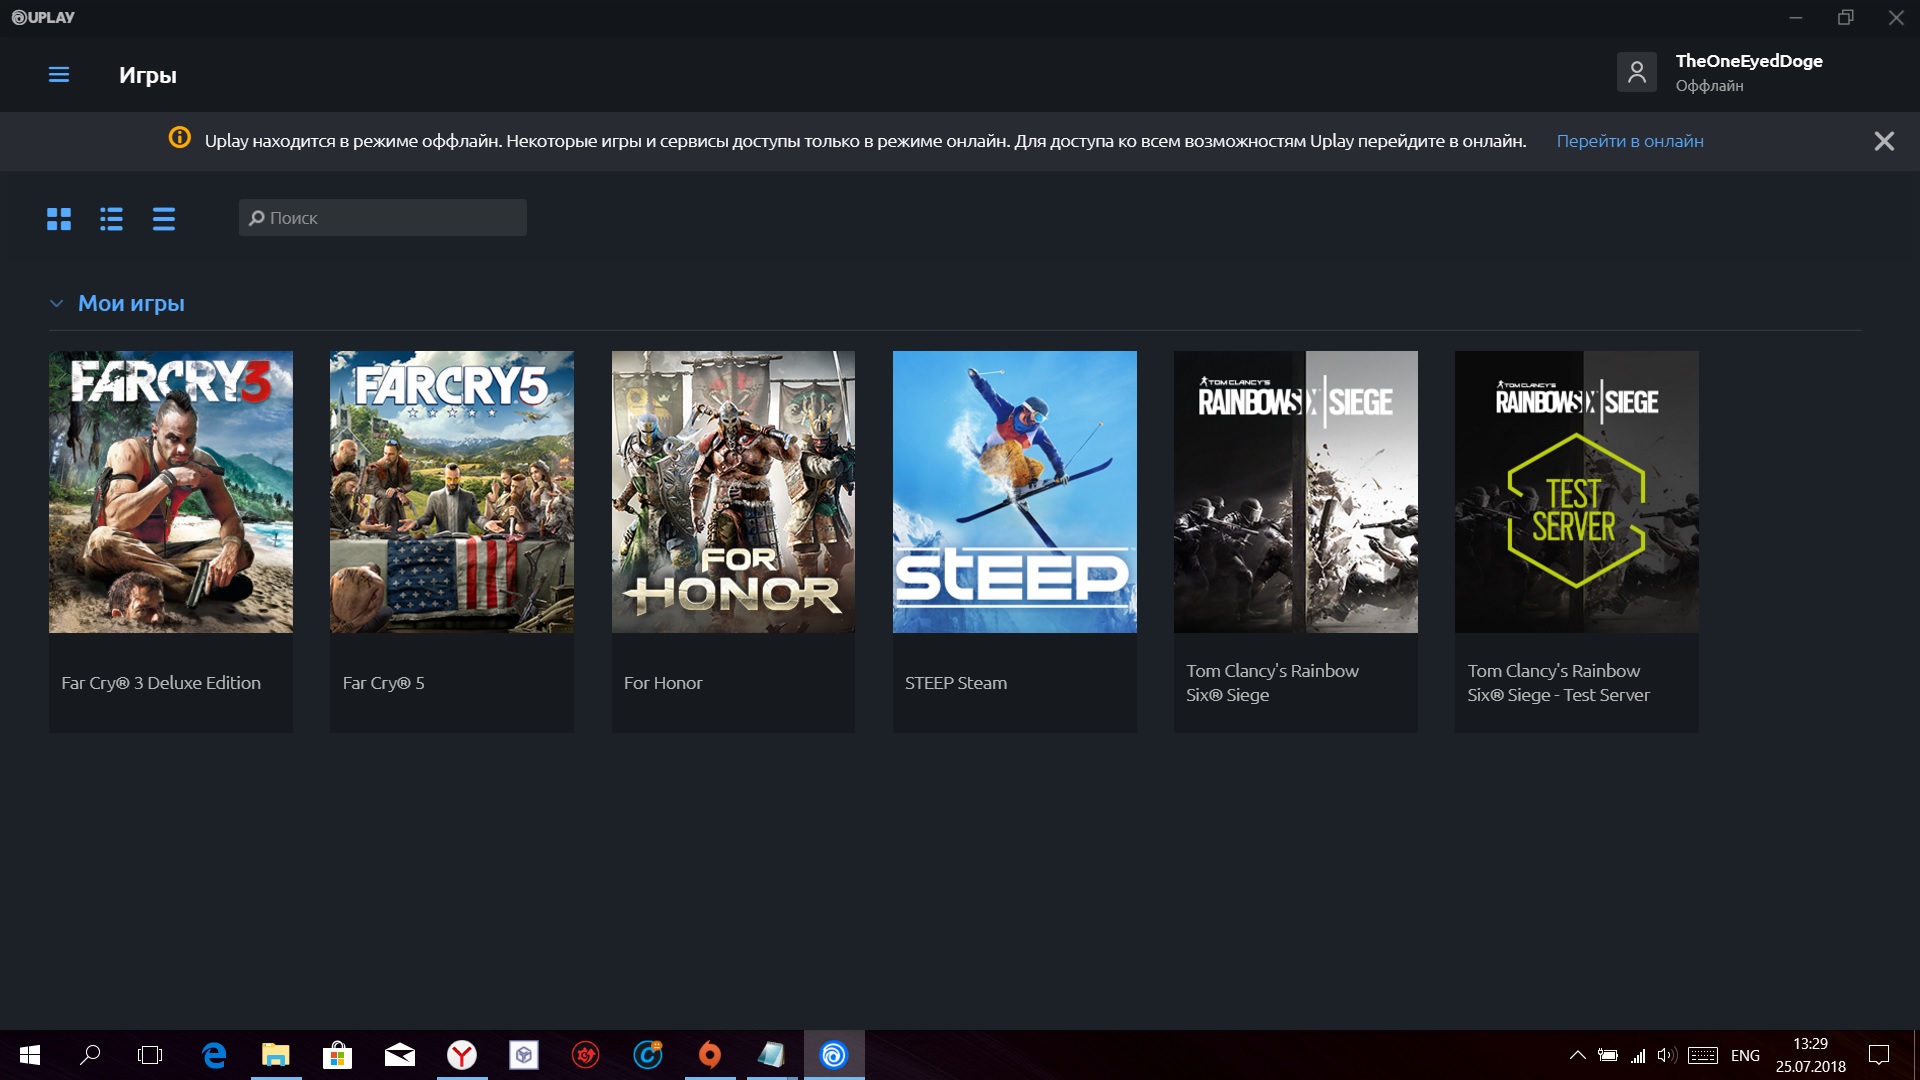
Task: Click 'STEEP Steam' title text
Action: (956, 683)
